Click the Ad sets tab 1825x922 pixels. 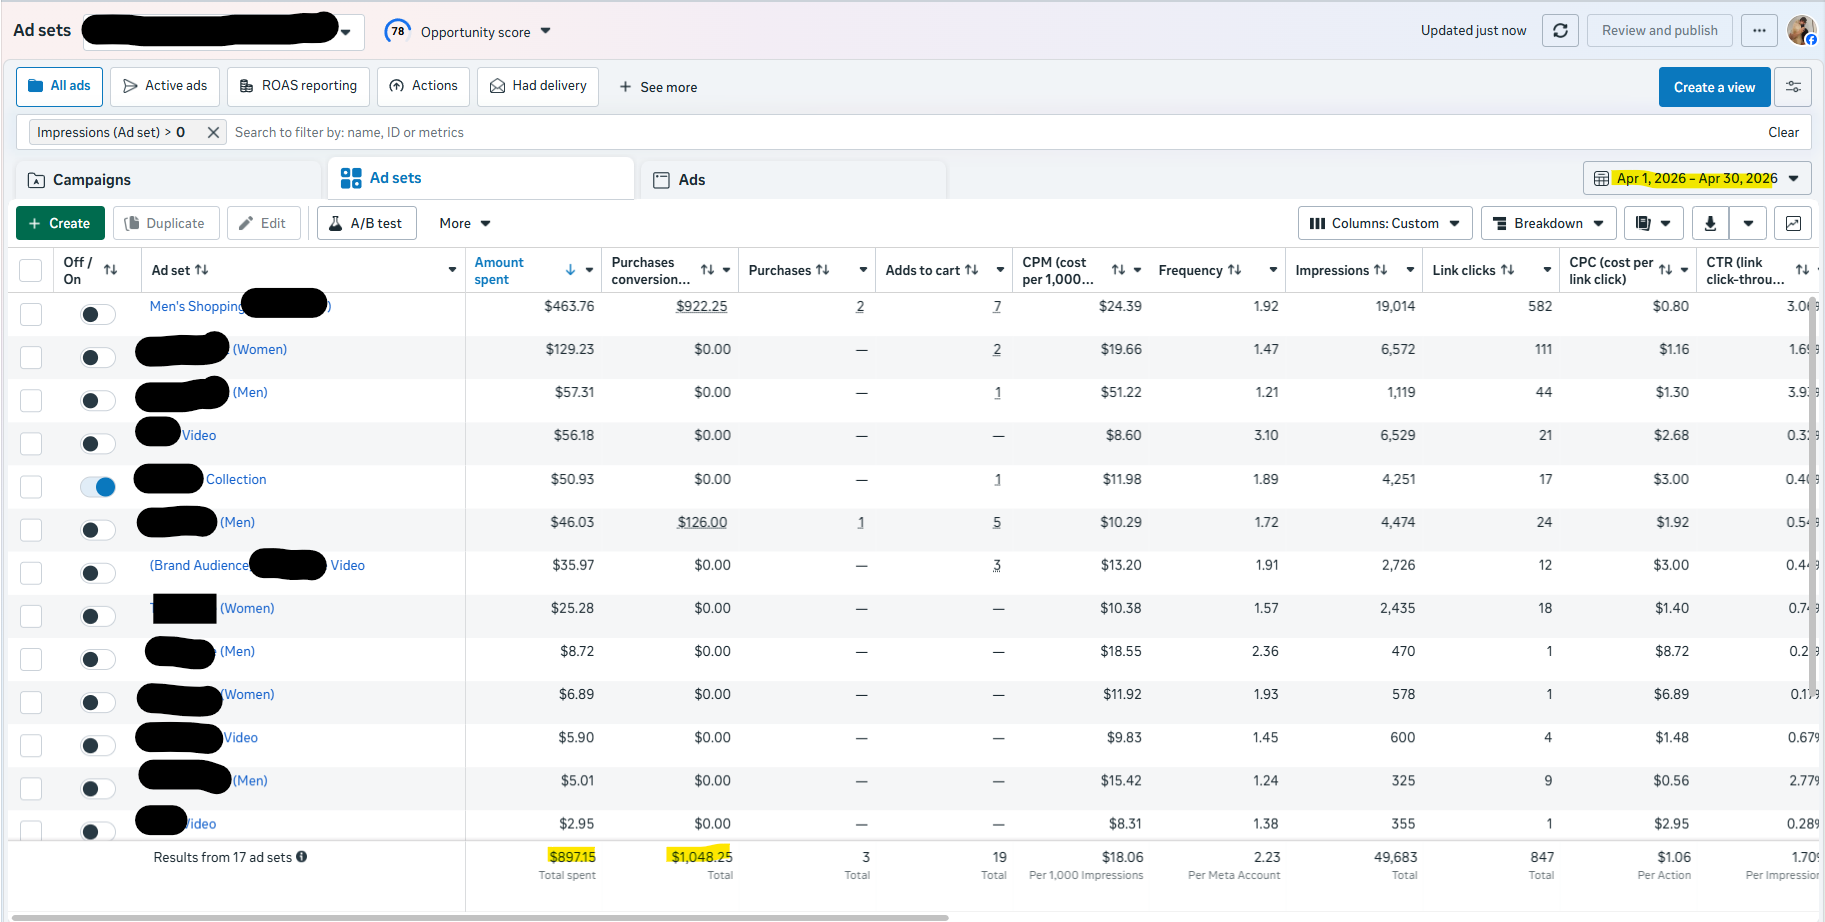pyautogui.click(x=481, y=178)
